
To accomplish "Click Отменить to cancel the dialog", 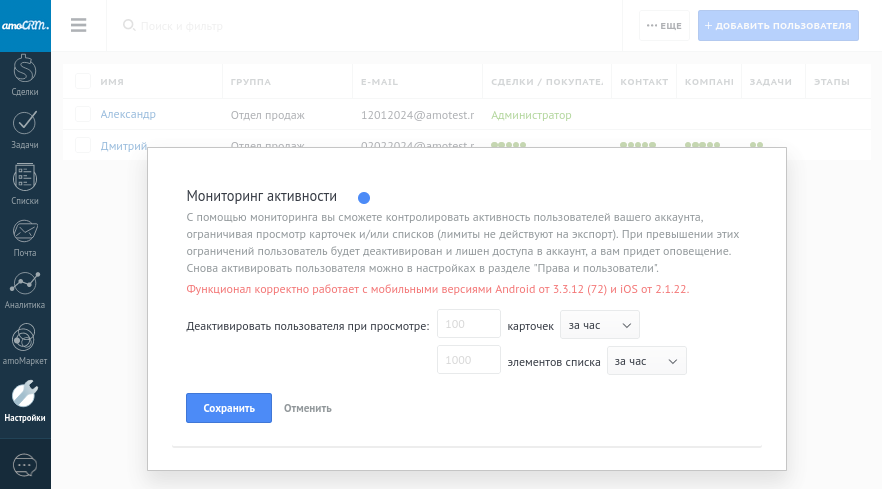I will pos(308,408).
